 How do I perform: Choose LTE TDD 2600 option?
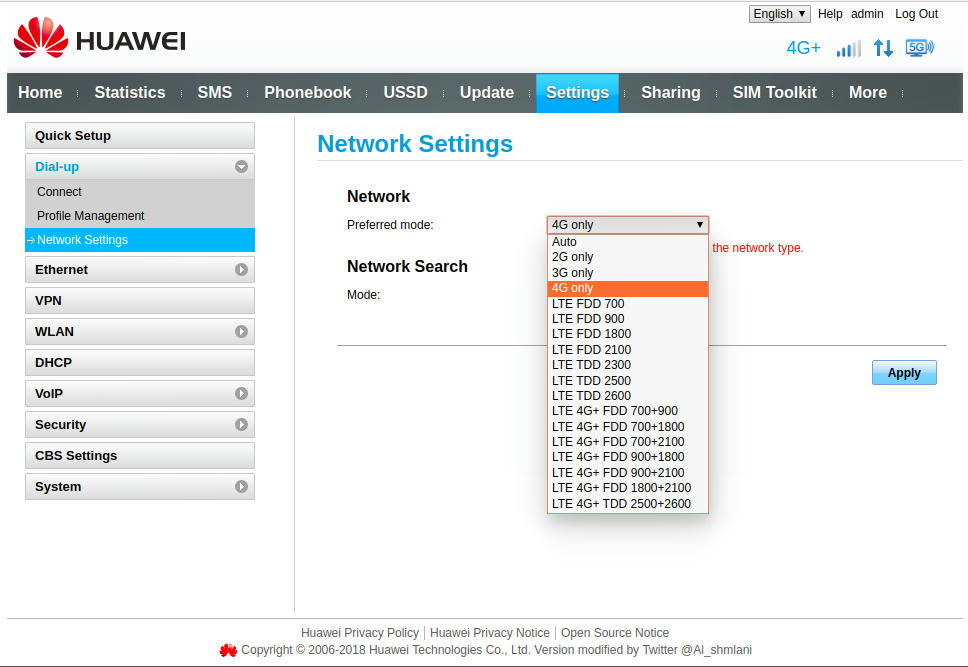(x=628, y=396)
